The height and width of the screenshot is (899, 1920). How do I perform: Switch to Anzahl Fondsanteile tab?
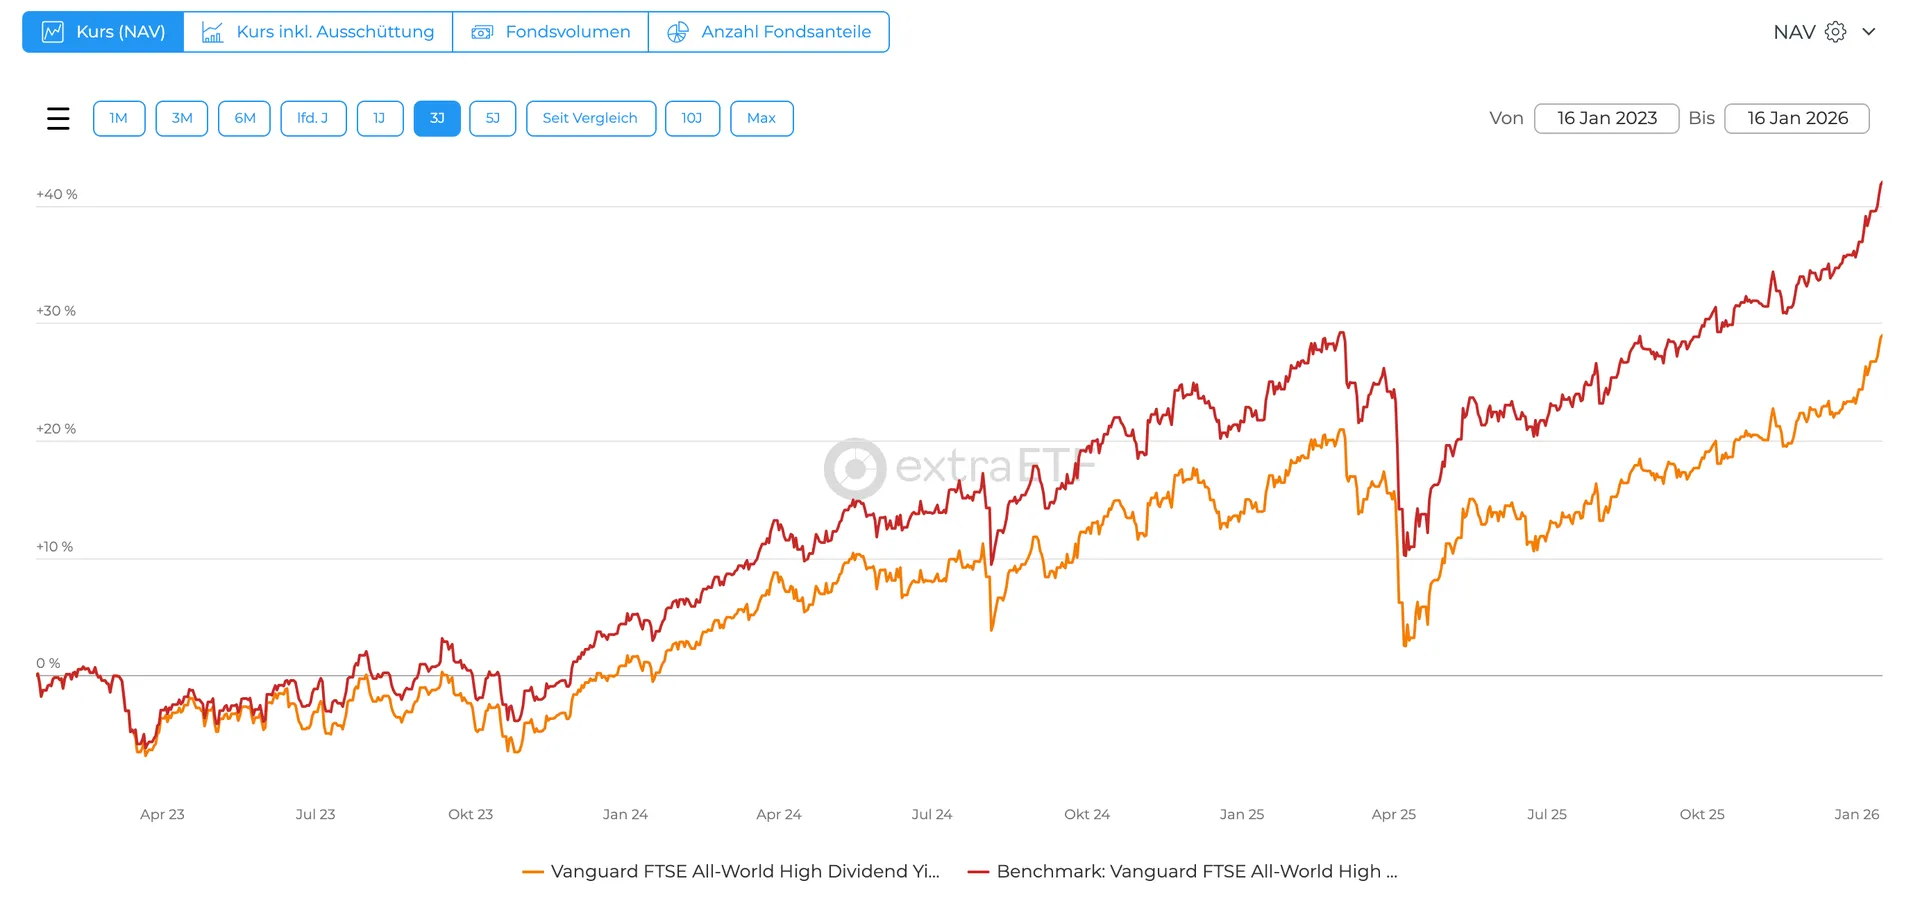(x=785, y=32)
